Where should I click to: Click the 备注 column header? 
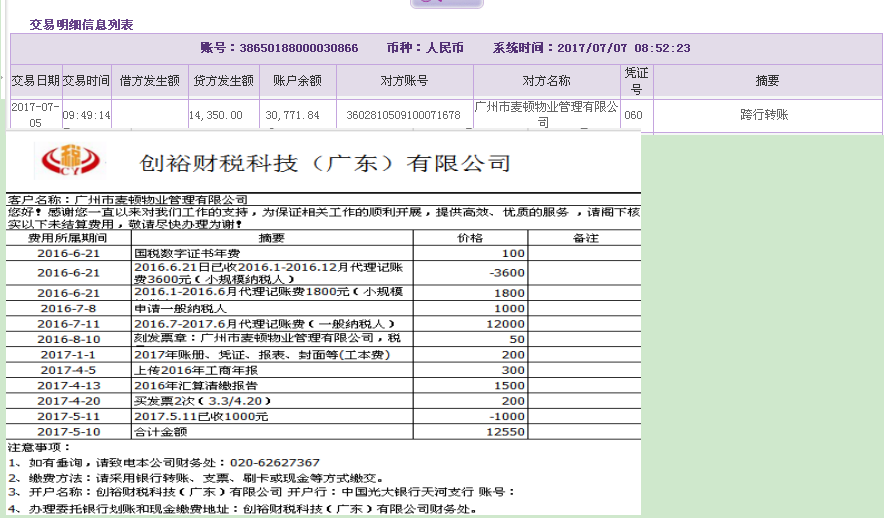point(586,237)
